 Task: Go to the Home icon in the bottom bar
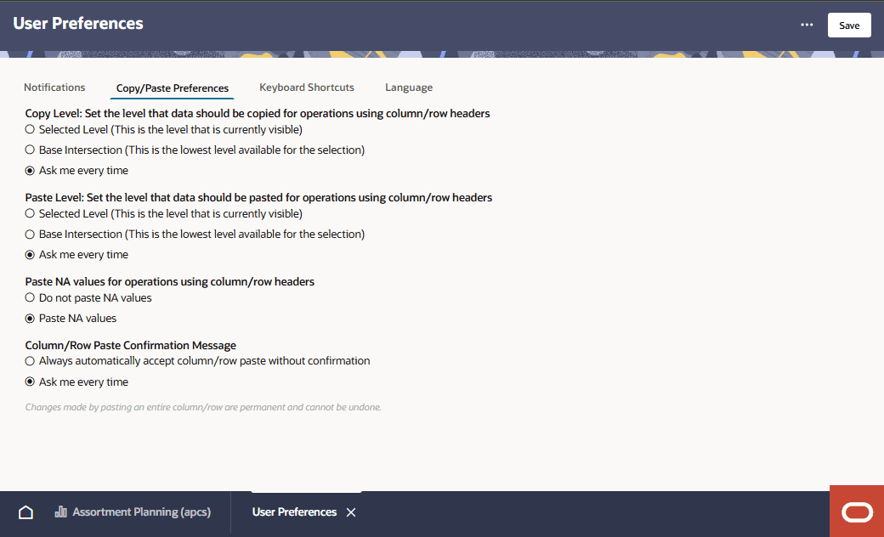point(26,512)
